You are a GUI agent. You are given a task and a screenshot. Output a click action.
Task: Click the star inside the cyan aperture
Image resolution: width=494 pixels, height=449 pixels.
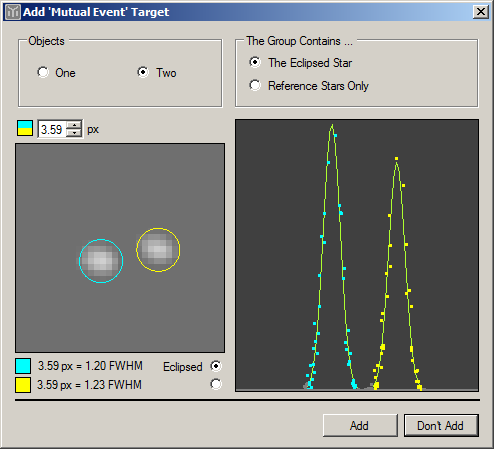(x=101, y=261)
